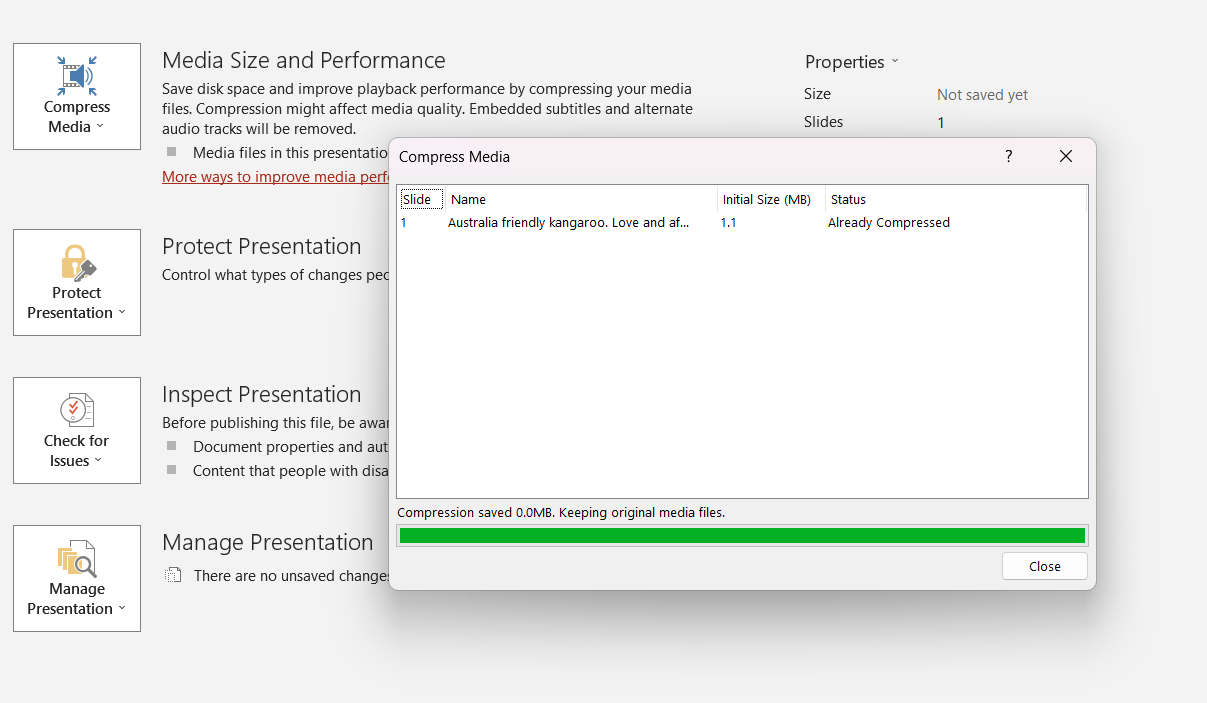
Task: Close the Compress Media dialog with X
Action: point(1066,156)
